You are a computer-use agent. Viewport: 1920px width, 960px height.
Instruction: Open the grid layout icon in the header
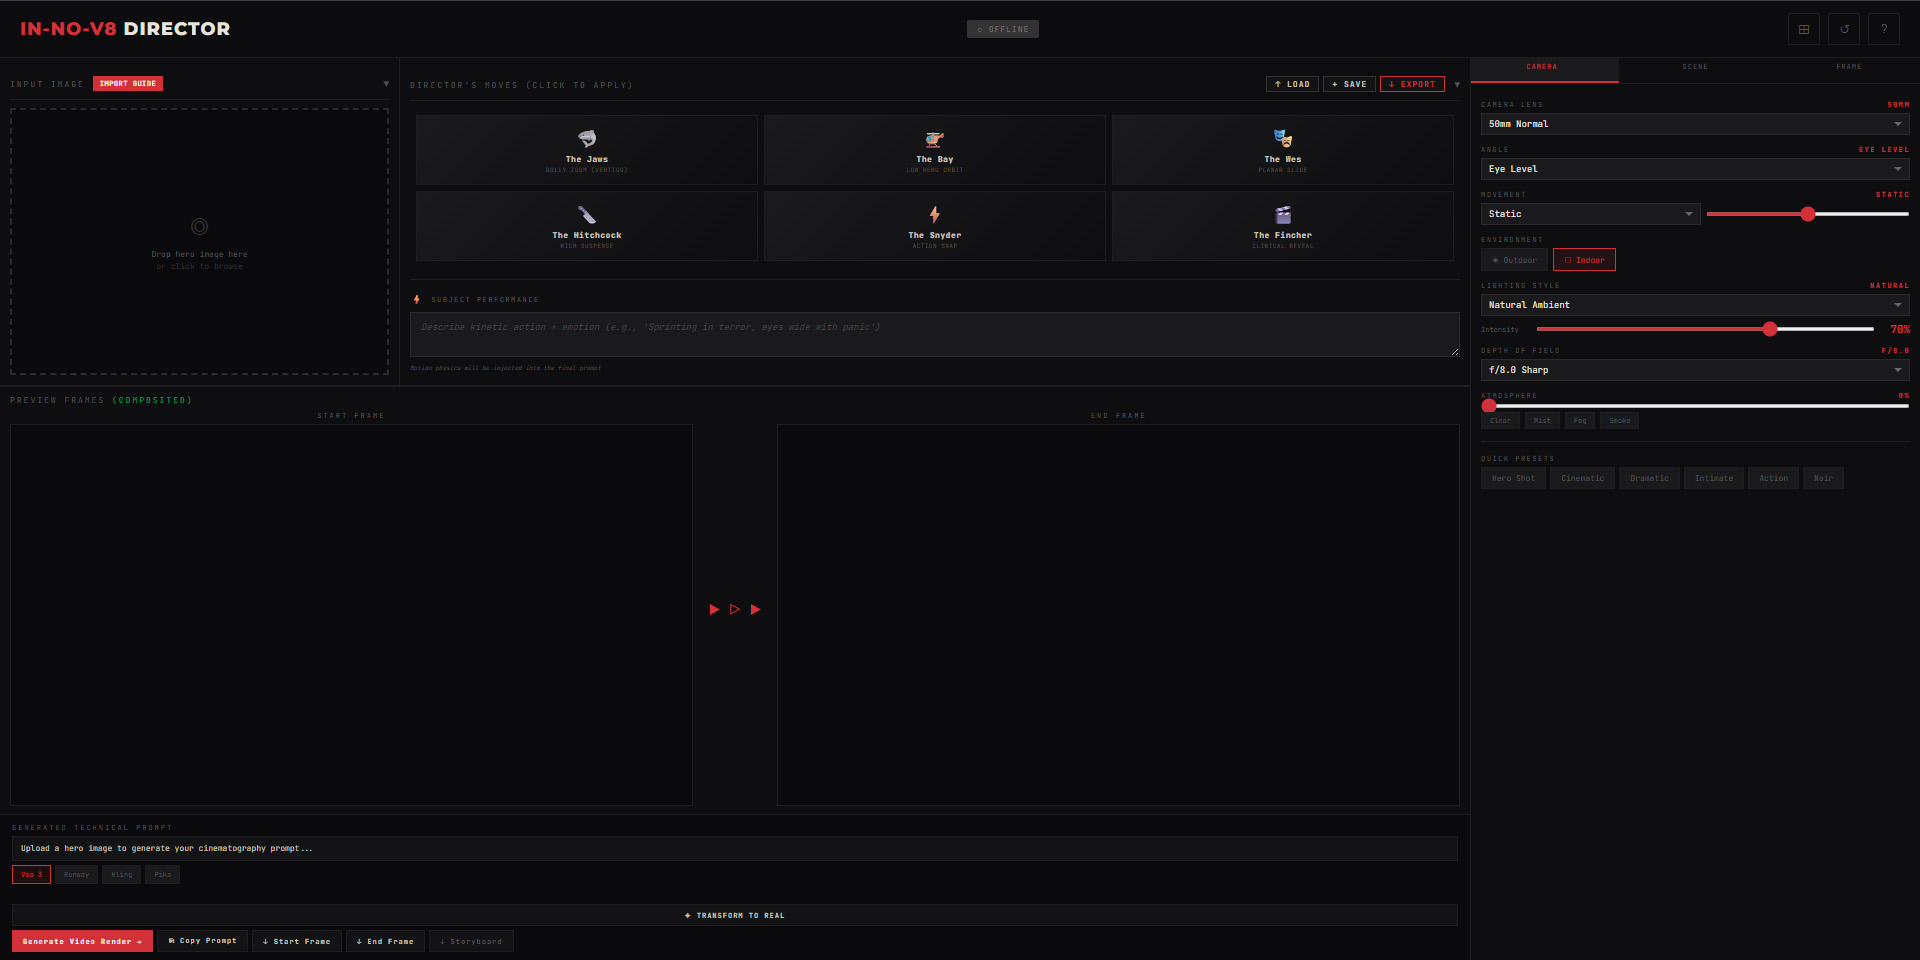1804,28
